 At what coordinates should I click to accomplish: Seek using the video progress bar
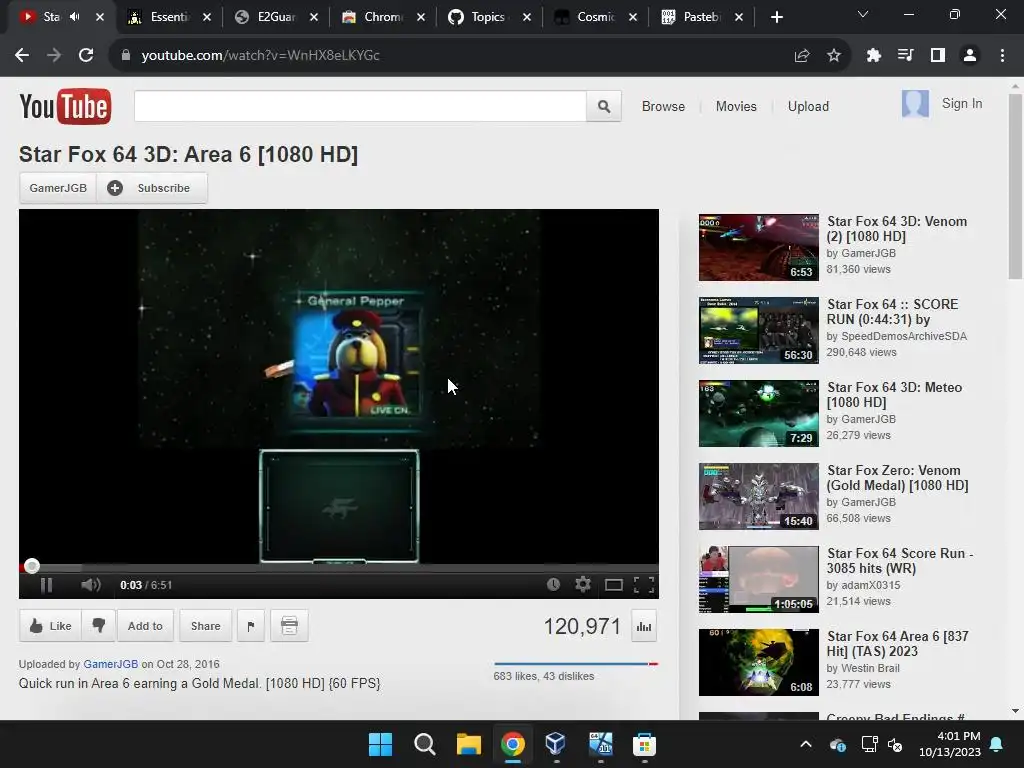pos(338,566)
